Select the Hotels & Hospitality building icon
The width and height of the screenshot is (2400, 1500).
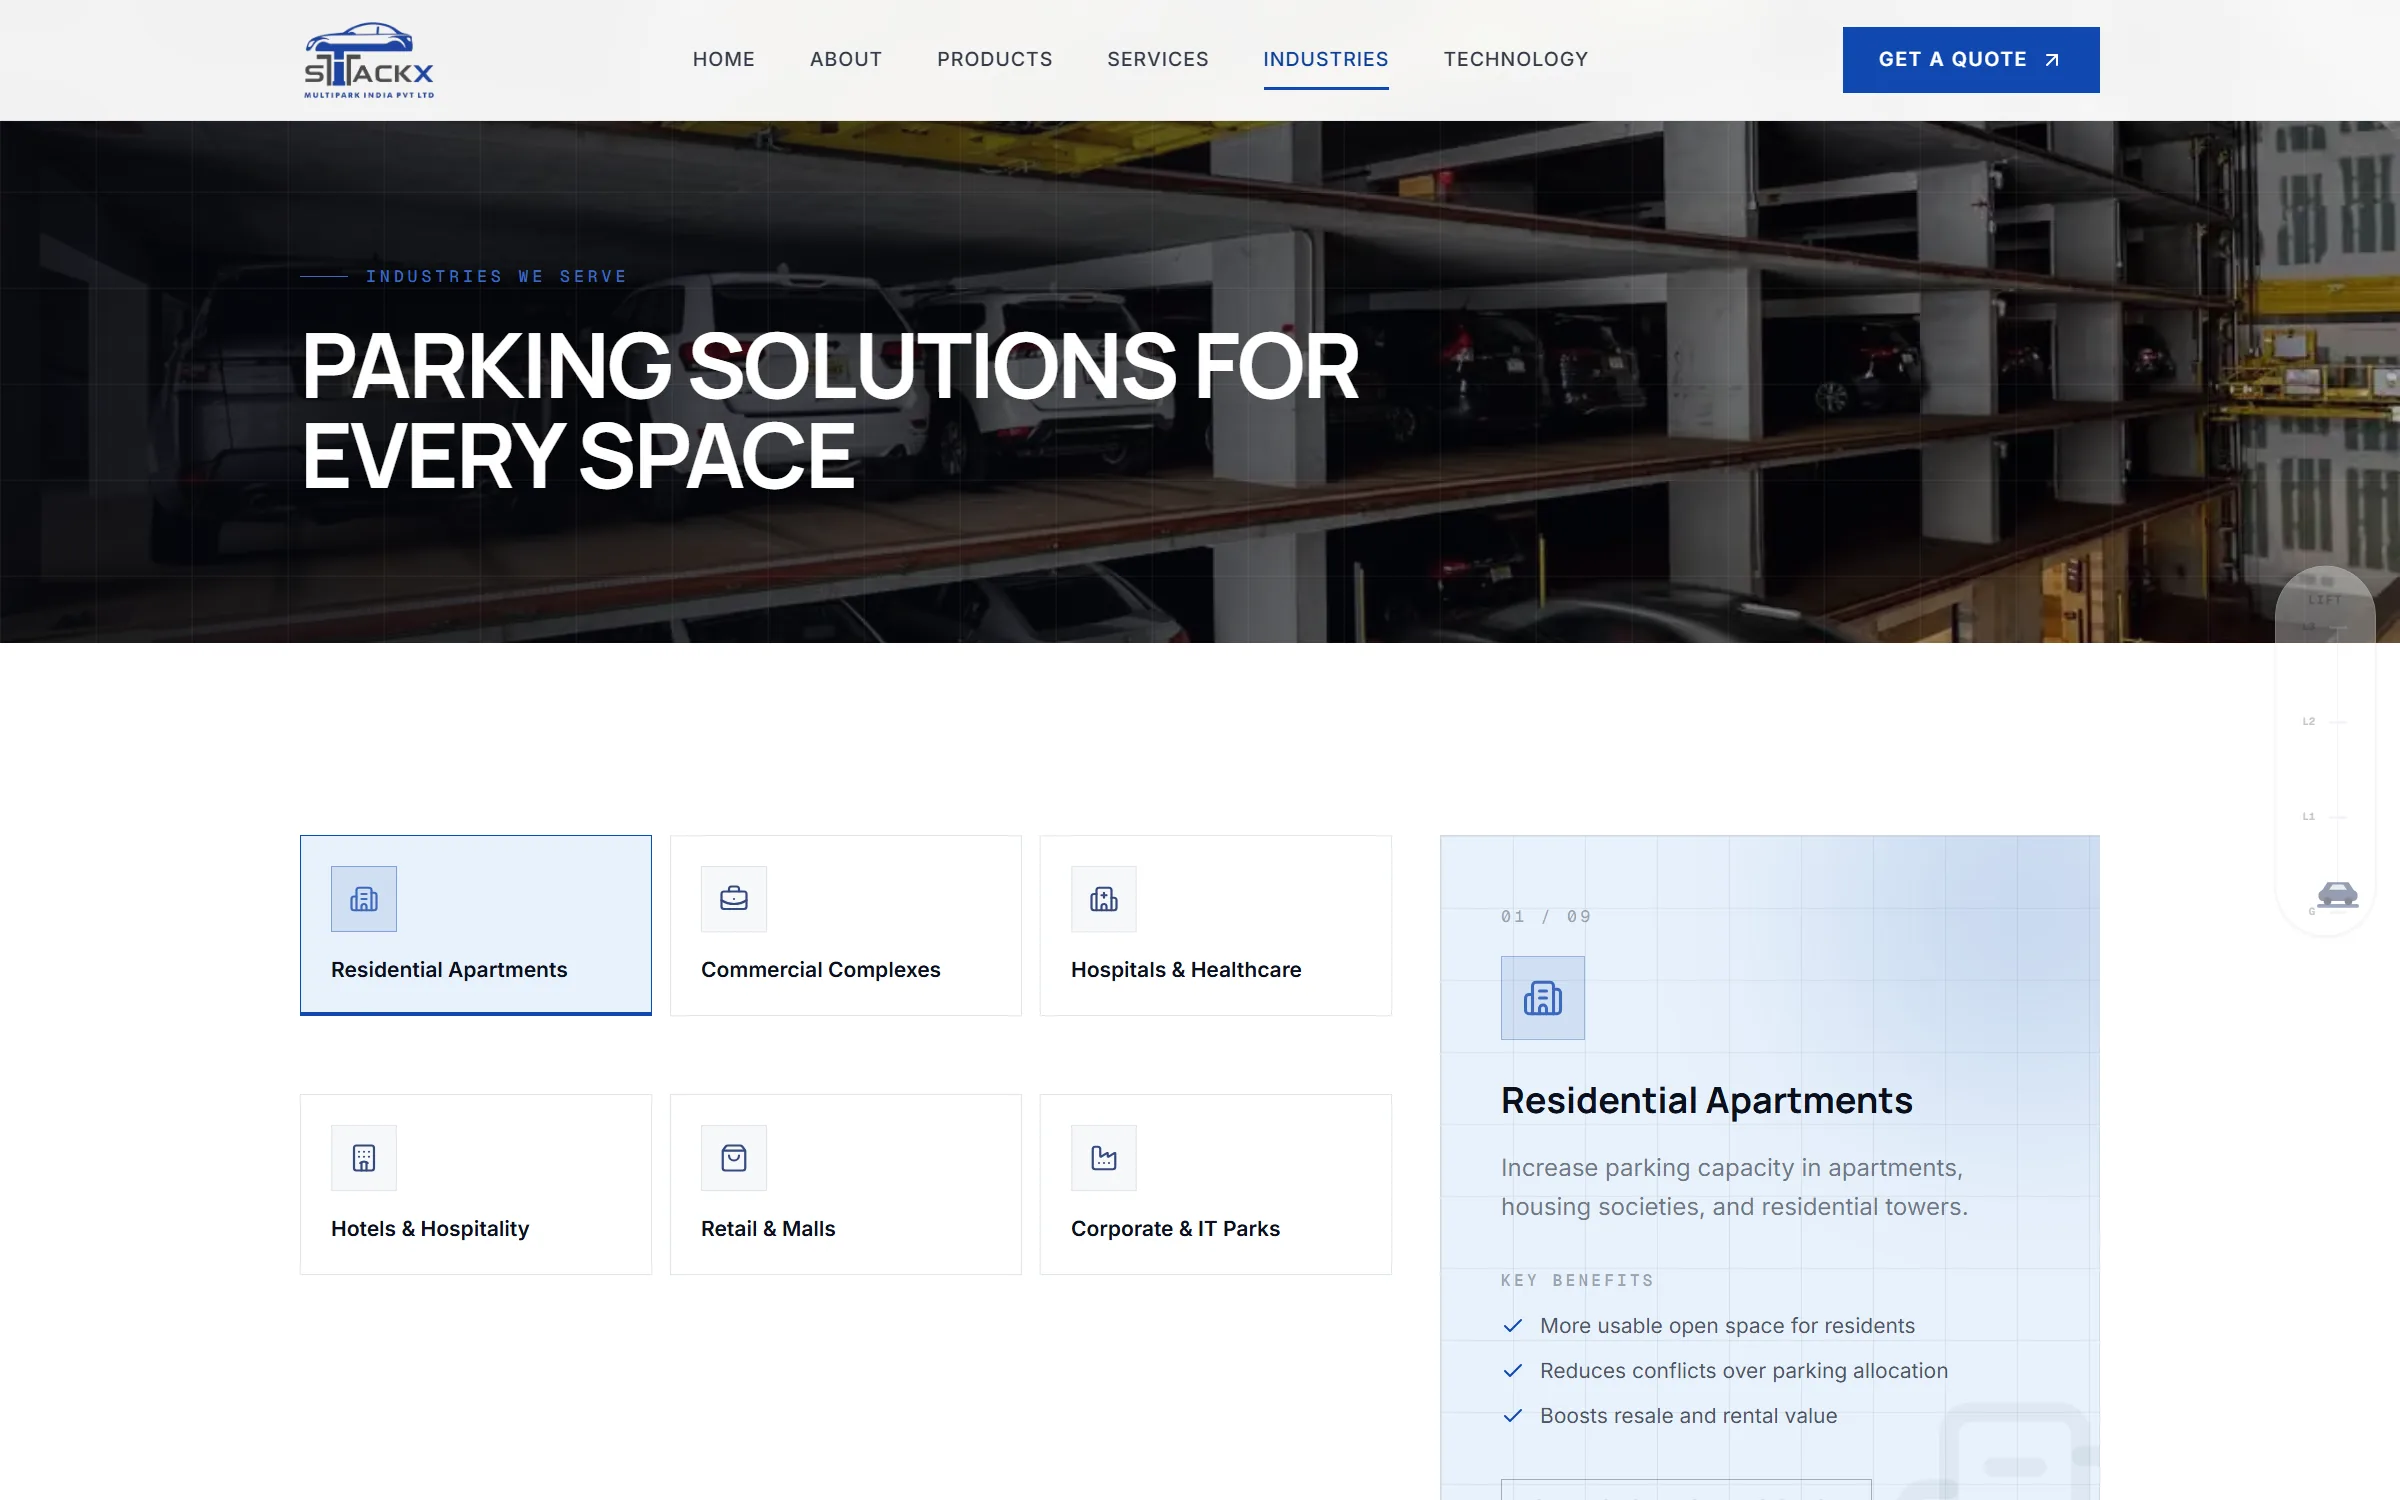pos(364,1158)
